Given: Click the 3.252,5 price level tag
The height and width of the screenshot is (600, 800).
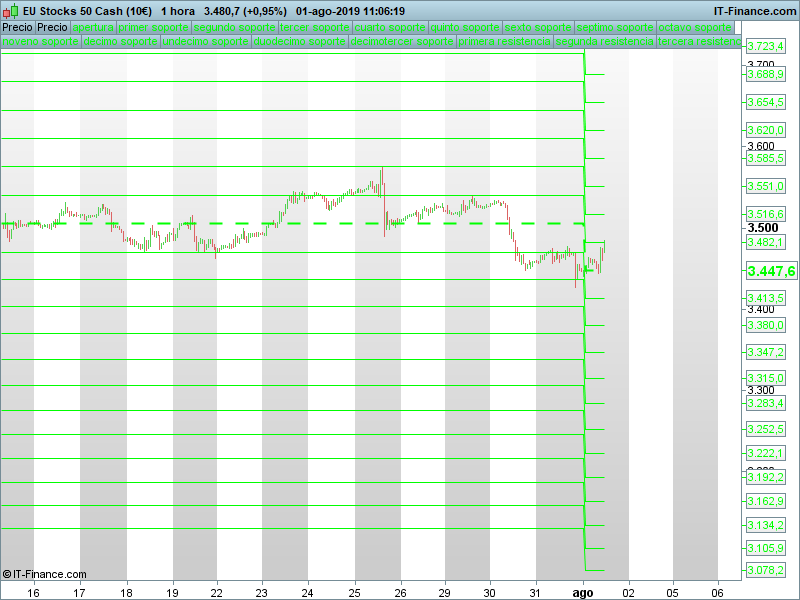Looking at the screenshot, I should coord(765,429).
